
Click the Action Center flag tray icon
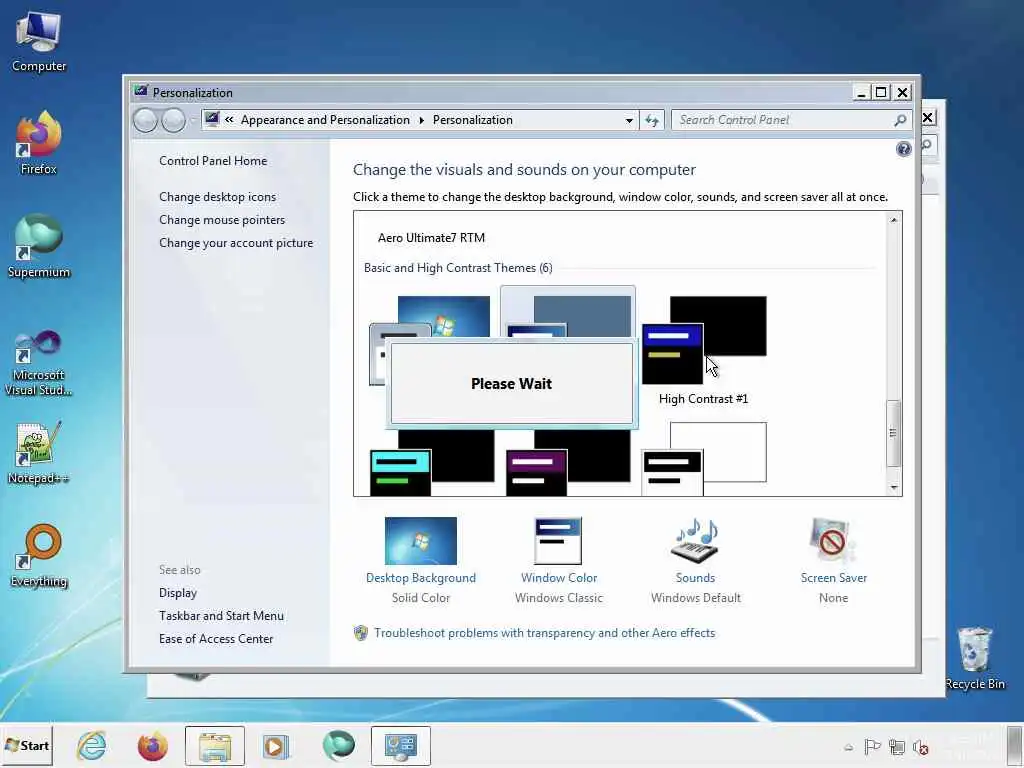872,747
